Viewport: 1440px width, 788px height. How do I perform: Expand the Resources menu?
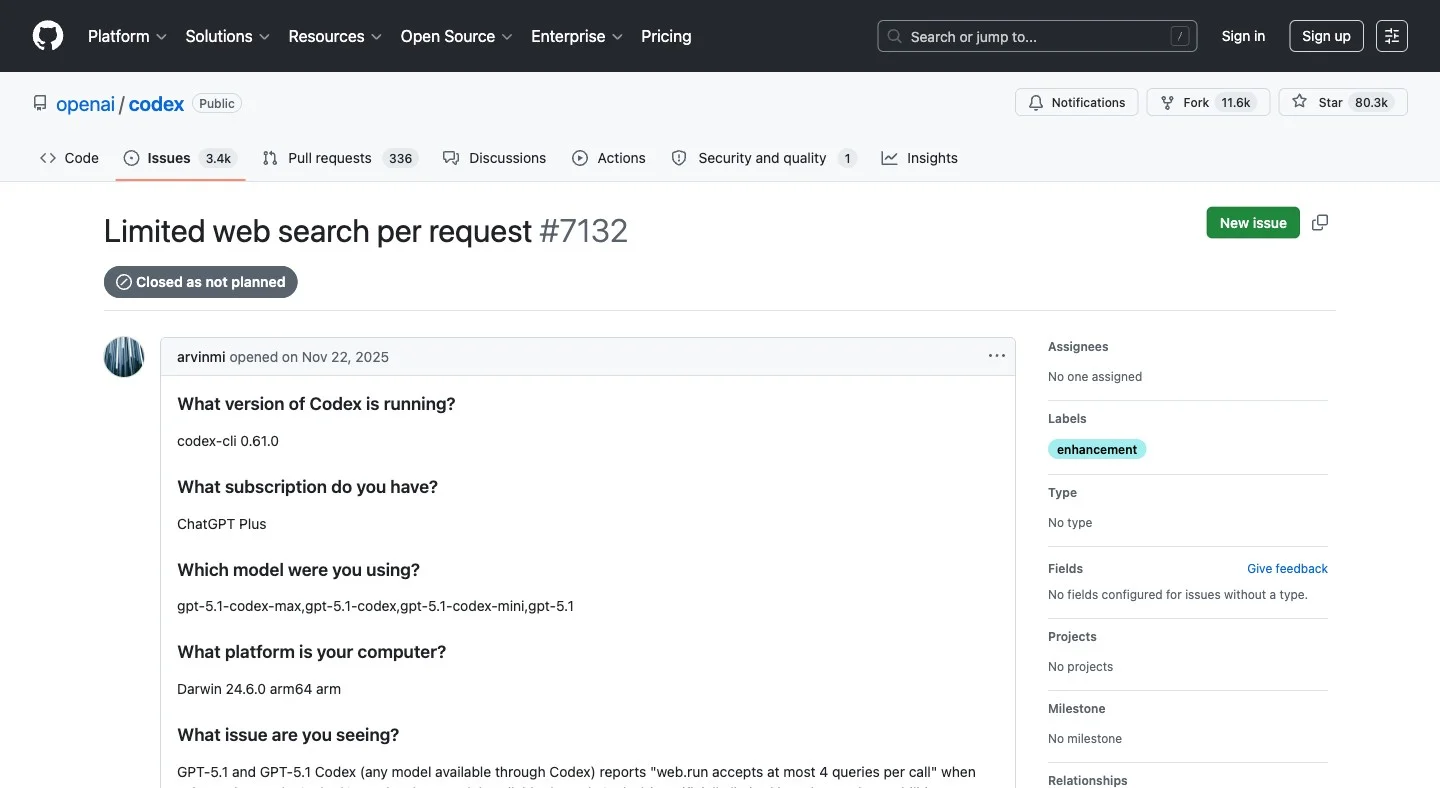[335, 36]
